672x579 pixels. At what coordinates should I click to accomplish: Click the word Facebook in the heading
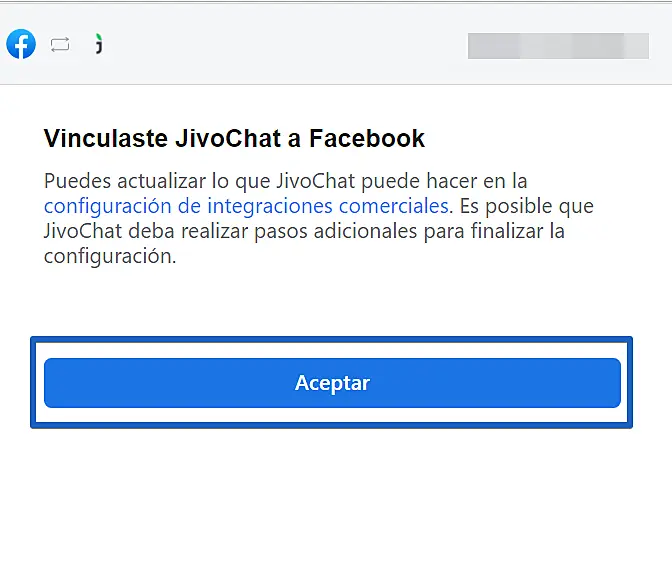367,138
